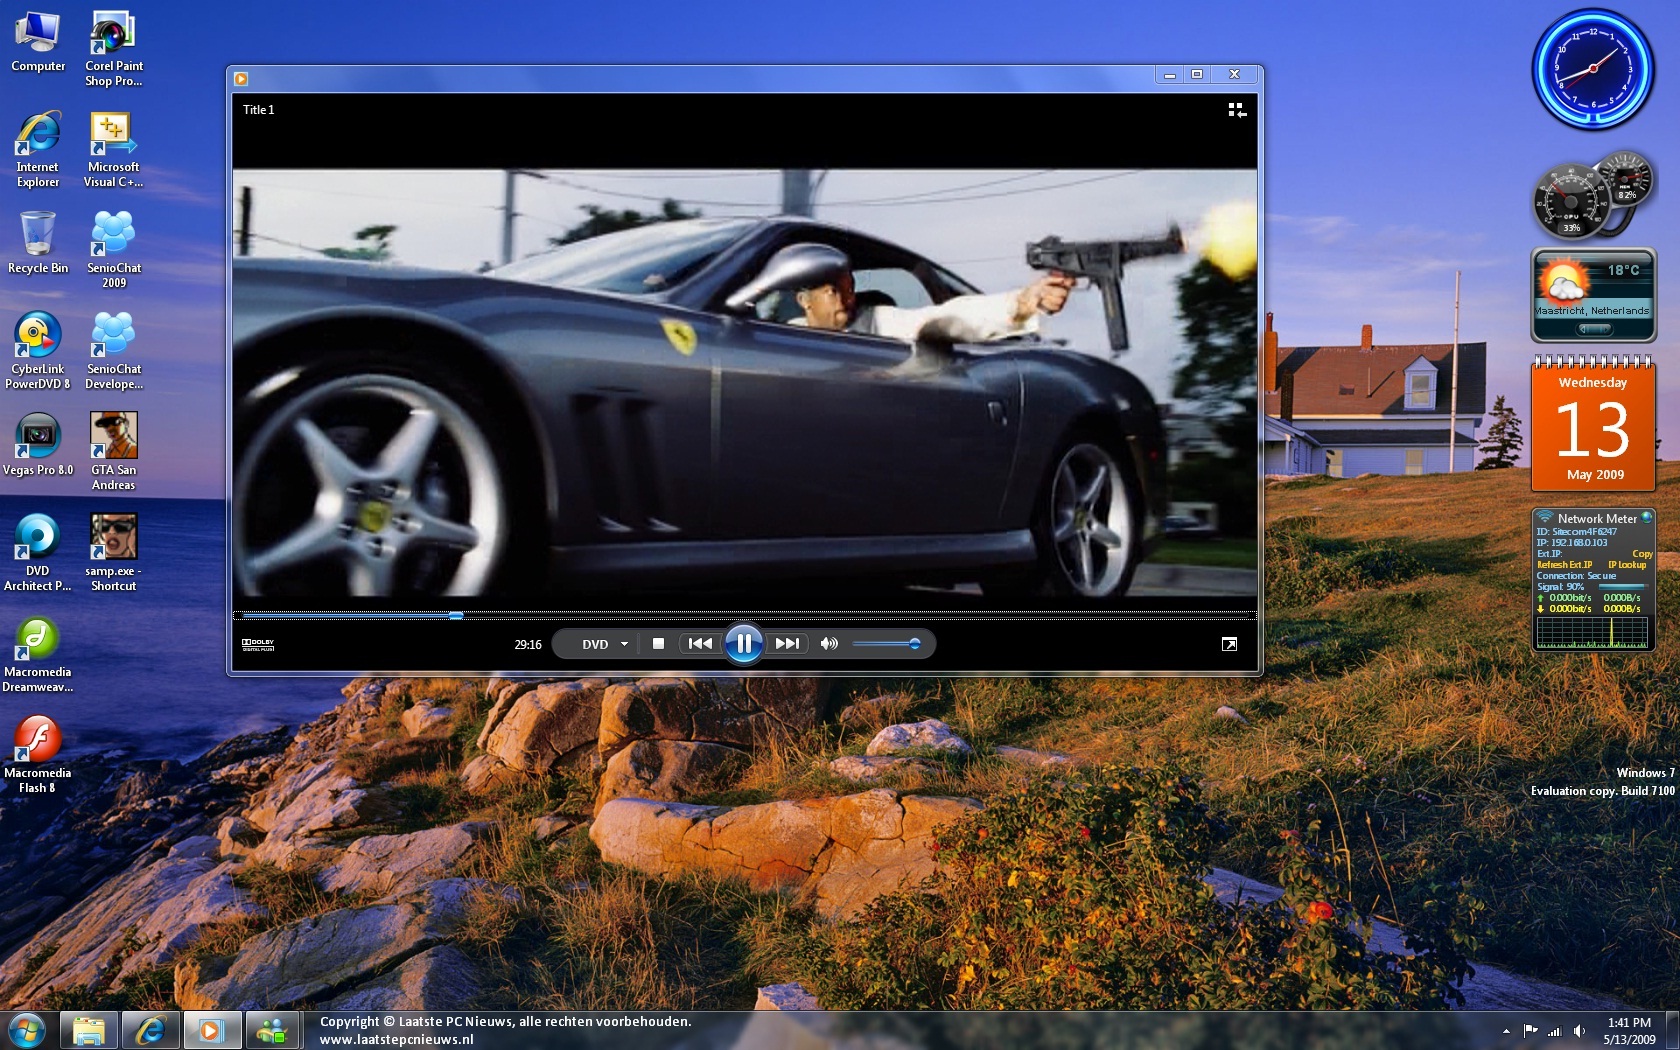Click the analog clock gadget

(1593, 69)
